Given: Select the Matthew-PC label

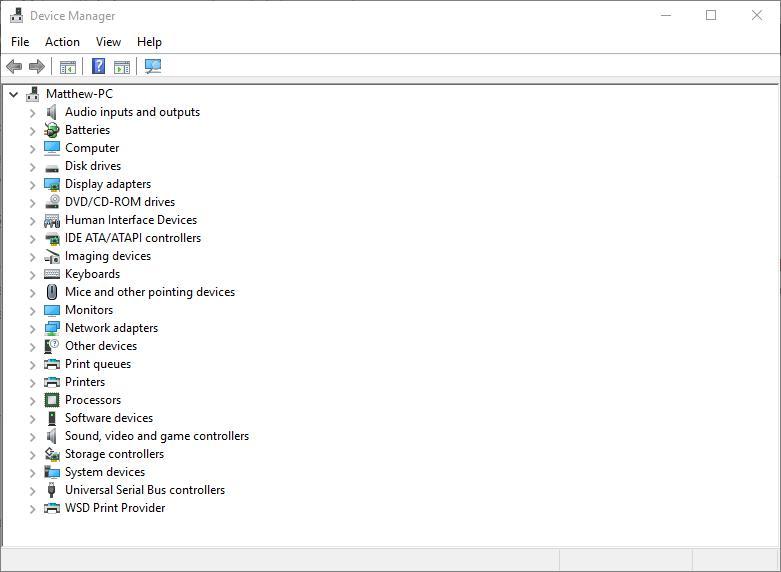Looking at the screenshot, I should point(79,94).
